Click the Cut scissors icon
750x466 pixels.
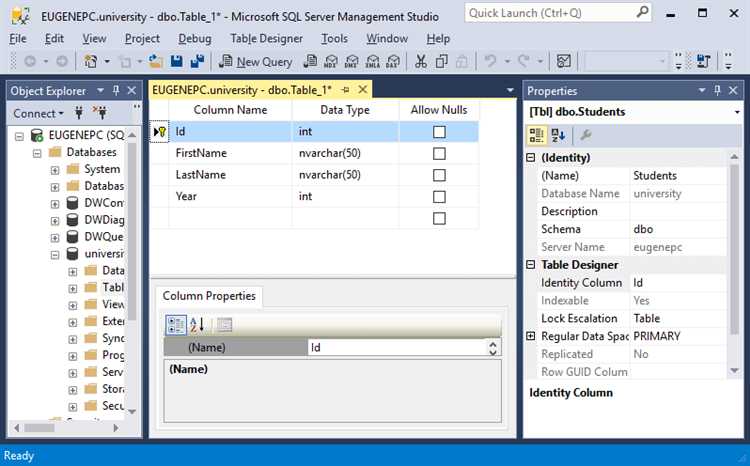coord(421,62)
